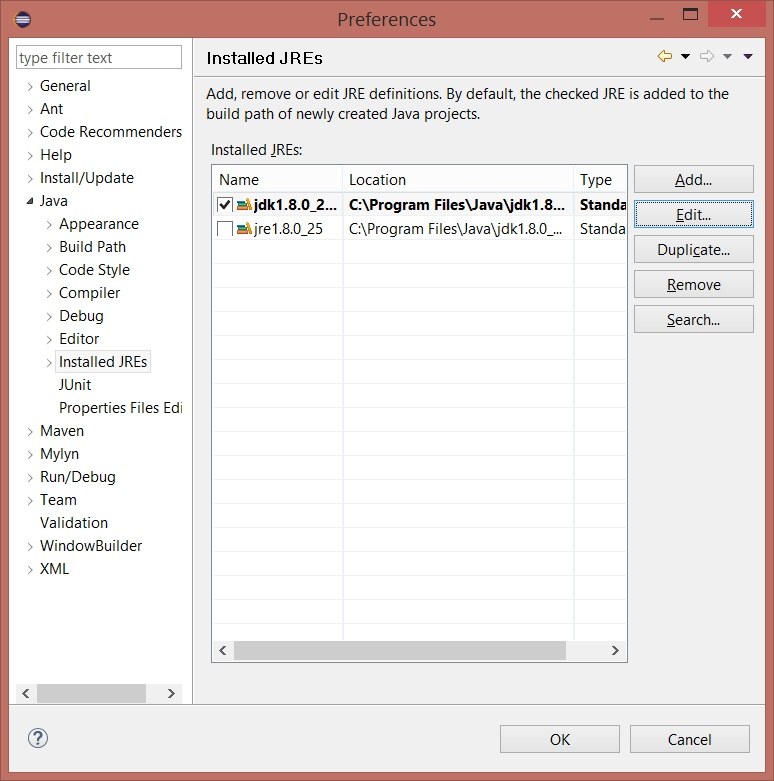774x781 pixels.
Task: Select JUnit preferences page
Action: 75,385
